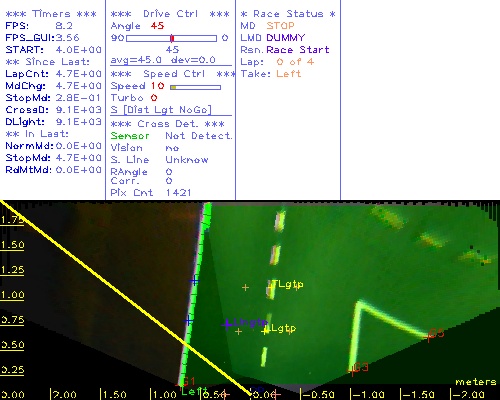
Task: Click the red Angle slider indicator
Action: (x=172, y=38)
